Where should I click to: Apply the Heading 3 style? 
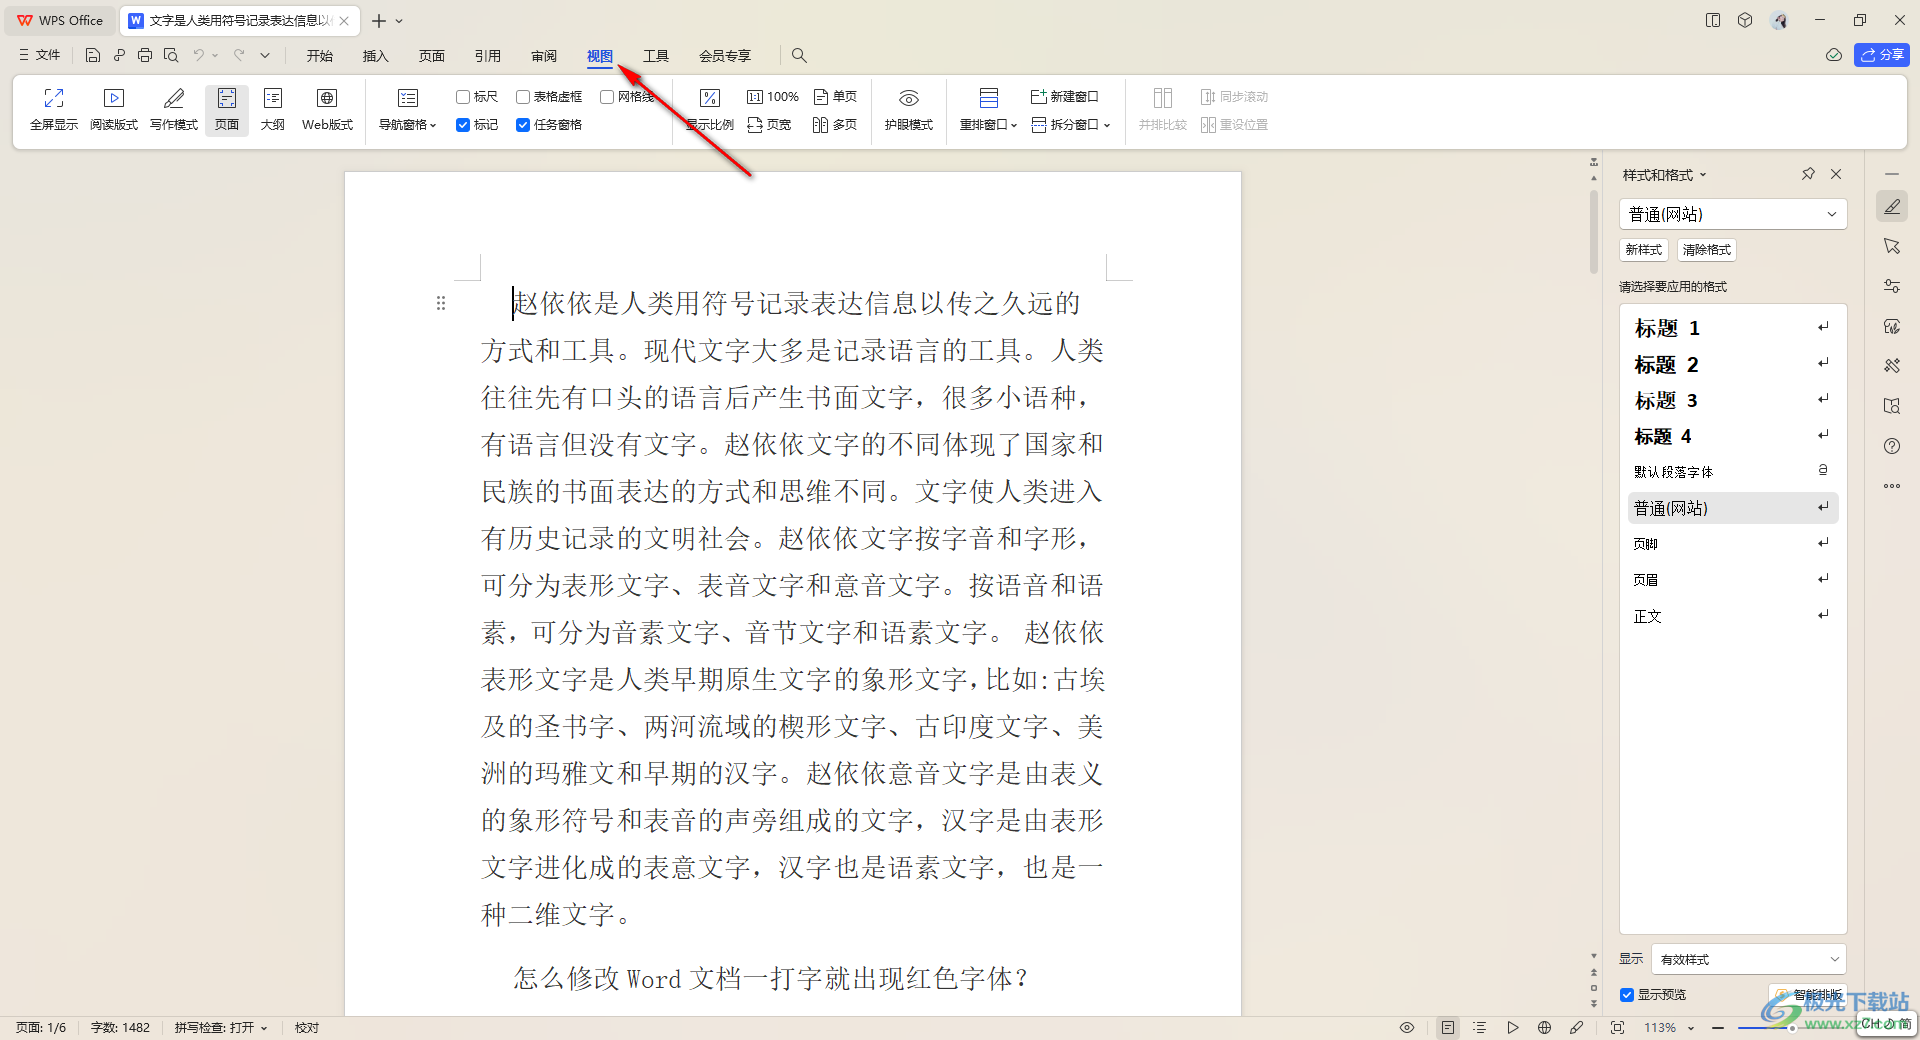tap(1733, 400)
